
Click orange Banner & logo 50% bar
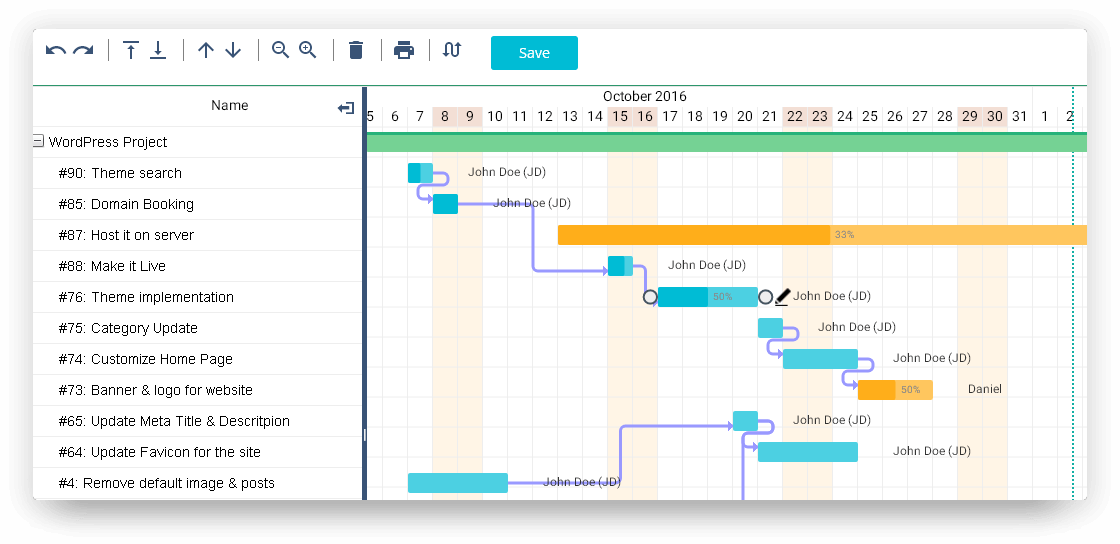[895, 390]
